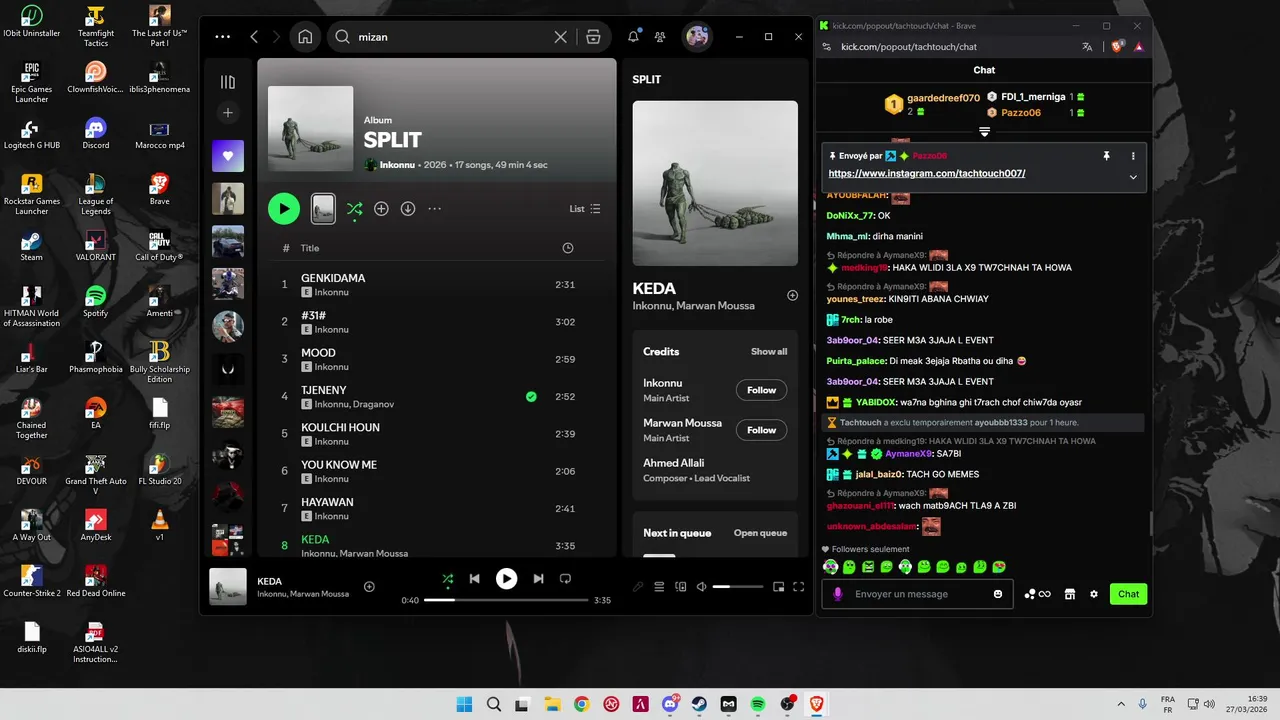The height and width of the screenshot is (720, 1280).
Task: Open the Spotify three-dots main menu
Action: pos(222,37)
